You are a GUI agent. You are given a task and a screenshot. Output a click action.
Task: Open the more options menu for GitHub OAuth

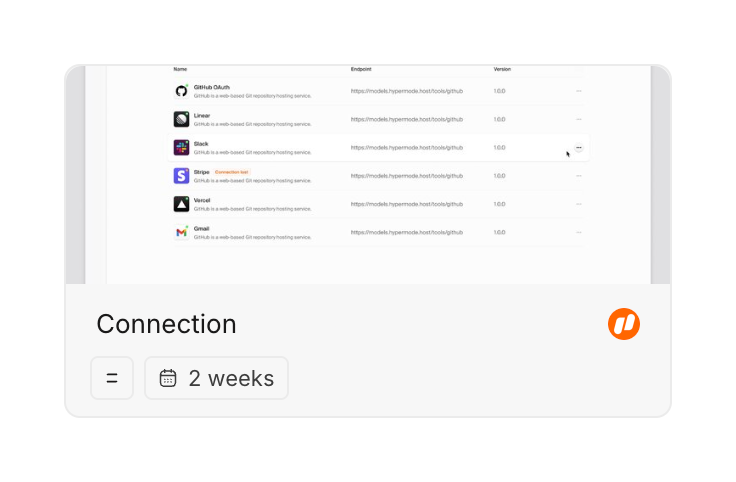578,91
